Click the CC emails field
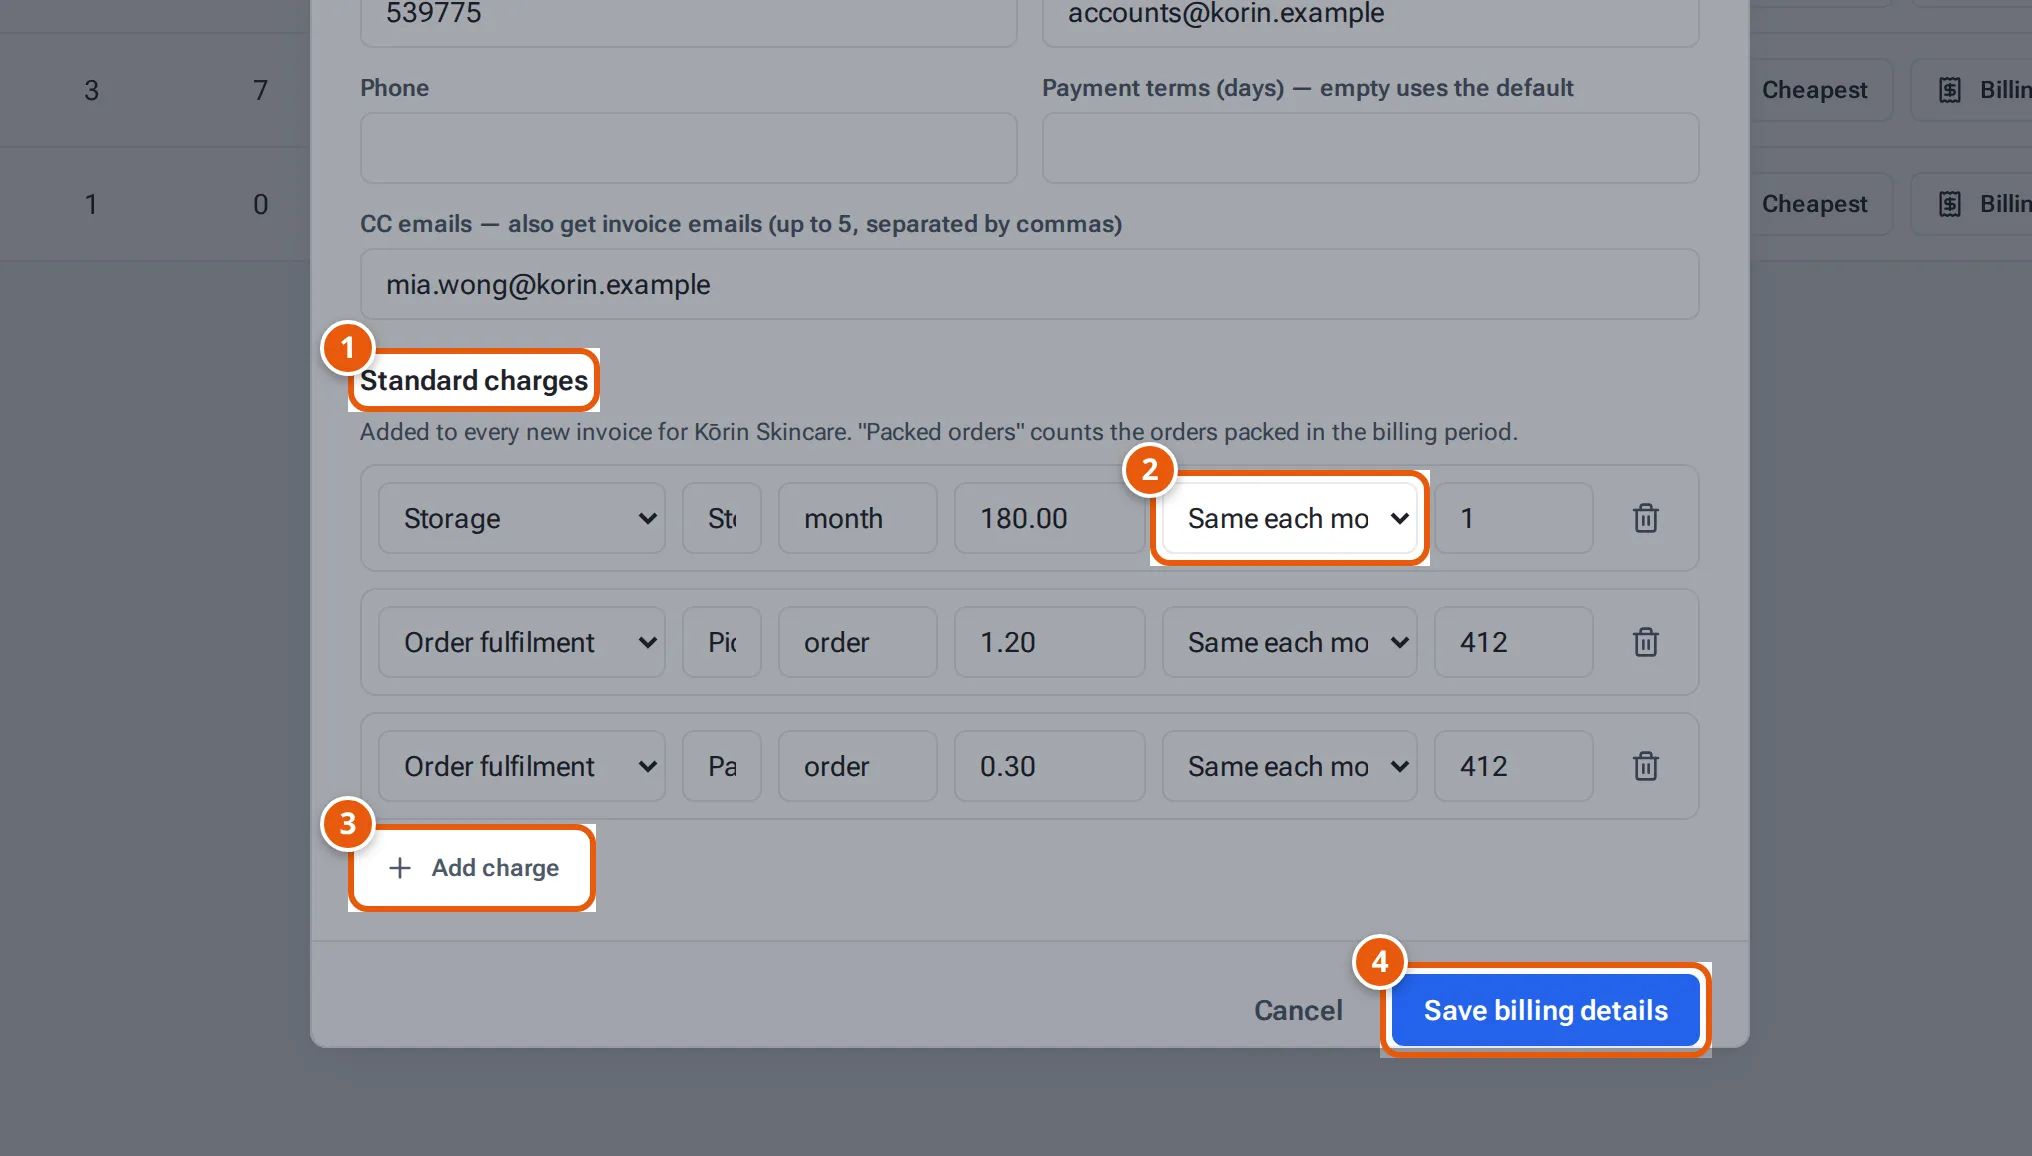 coord(1030,284)
